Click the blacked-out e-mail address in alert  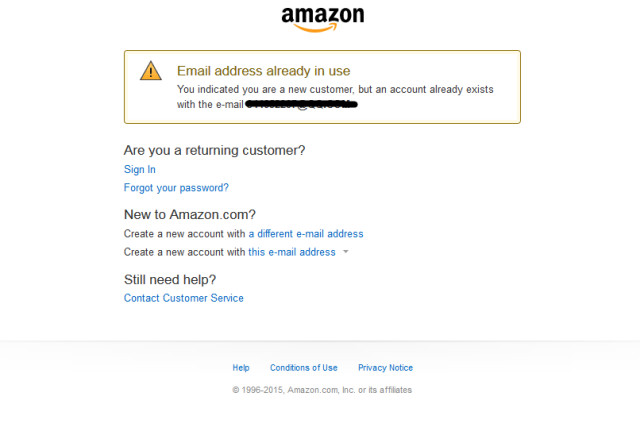click(301, 104)
